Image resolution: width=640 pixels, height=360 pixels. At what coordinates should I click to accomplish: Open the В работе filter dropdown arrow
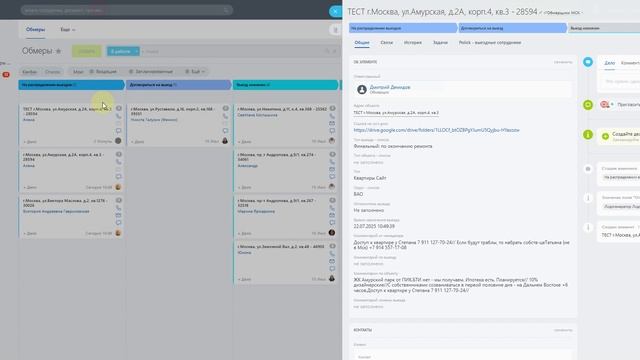pyautogui.click(x=136, y=51)
